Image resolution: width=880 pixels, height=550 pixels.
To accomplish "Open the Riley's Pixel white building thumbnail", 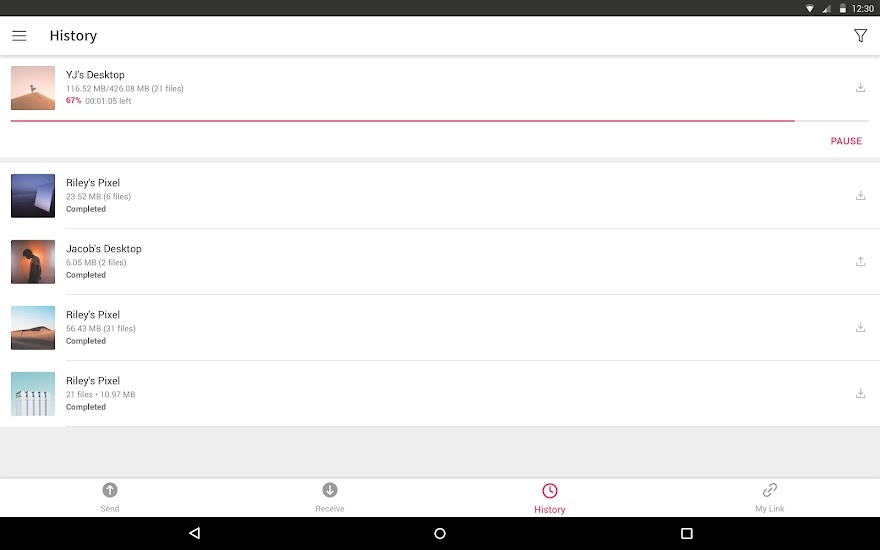I will 33,394.
